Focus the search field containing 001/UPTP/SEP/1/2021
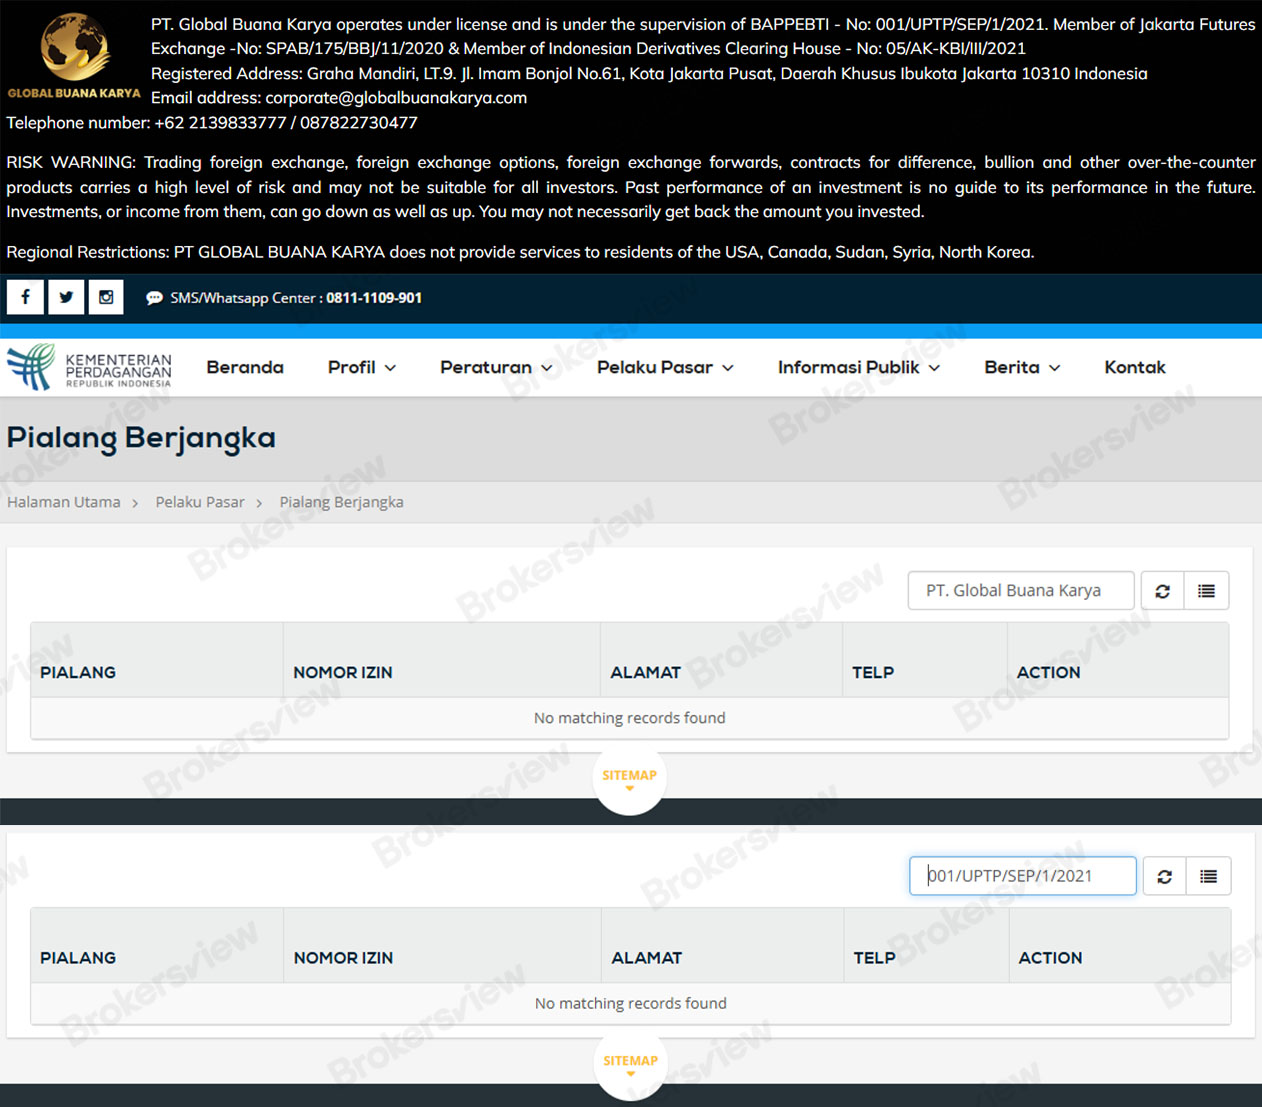 pyautogui.click(x=1023, y=876)
